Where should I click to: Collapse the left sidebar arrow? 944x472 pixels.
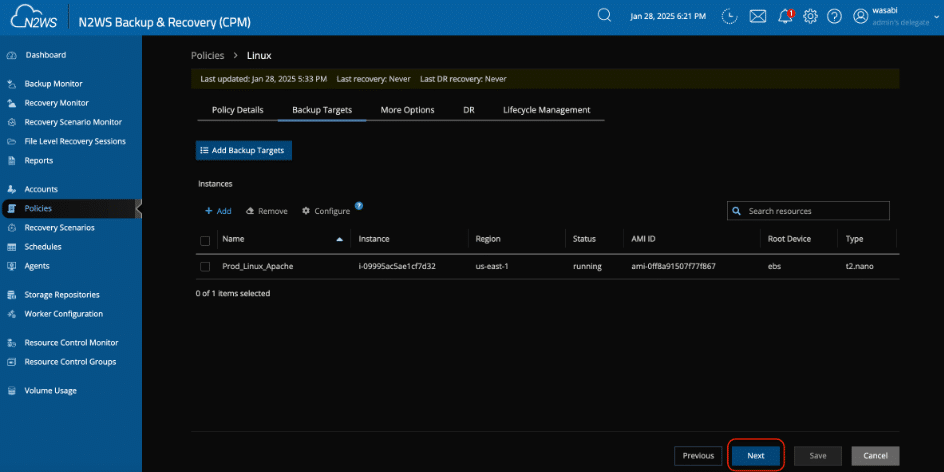(139, 208)
